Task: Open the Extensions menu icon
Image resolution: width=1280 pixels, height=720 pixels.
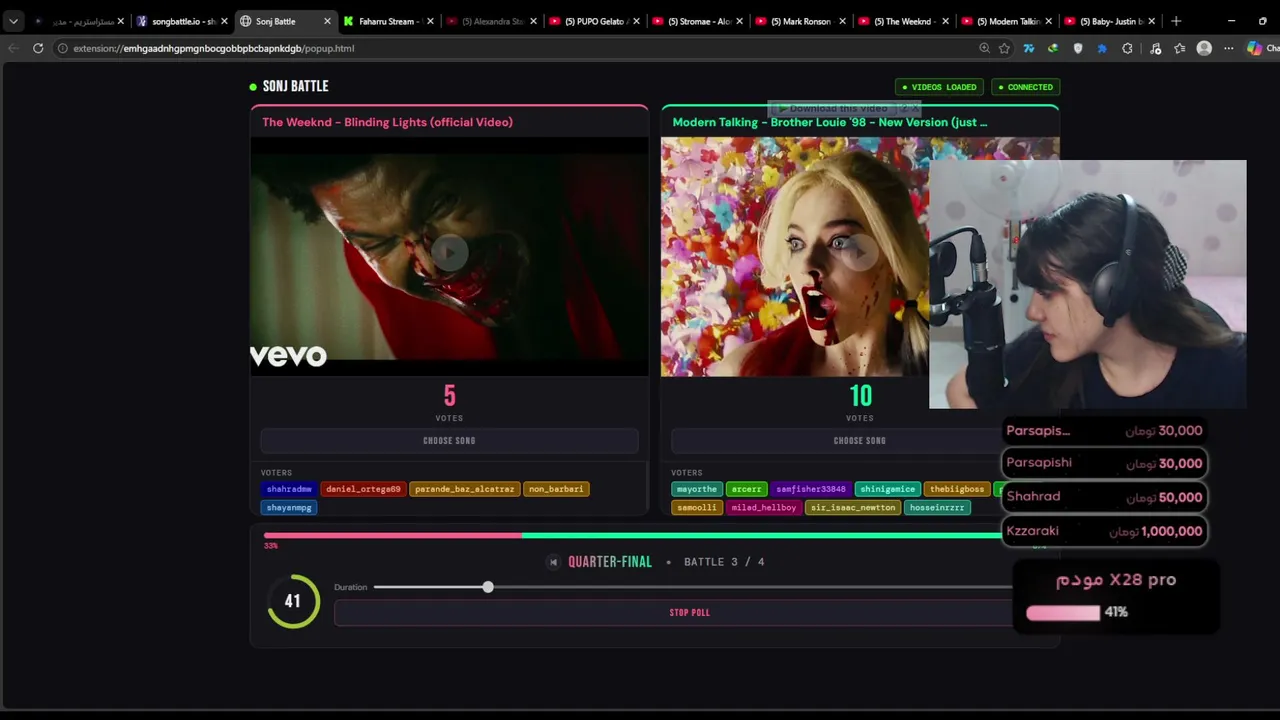Action: coord(1127,48)
